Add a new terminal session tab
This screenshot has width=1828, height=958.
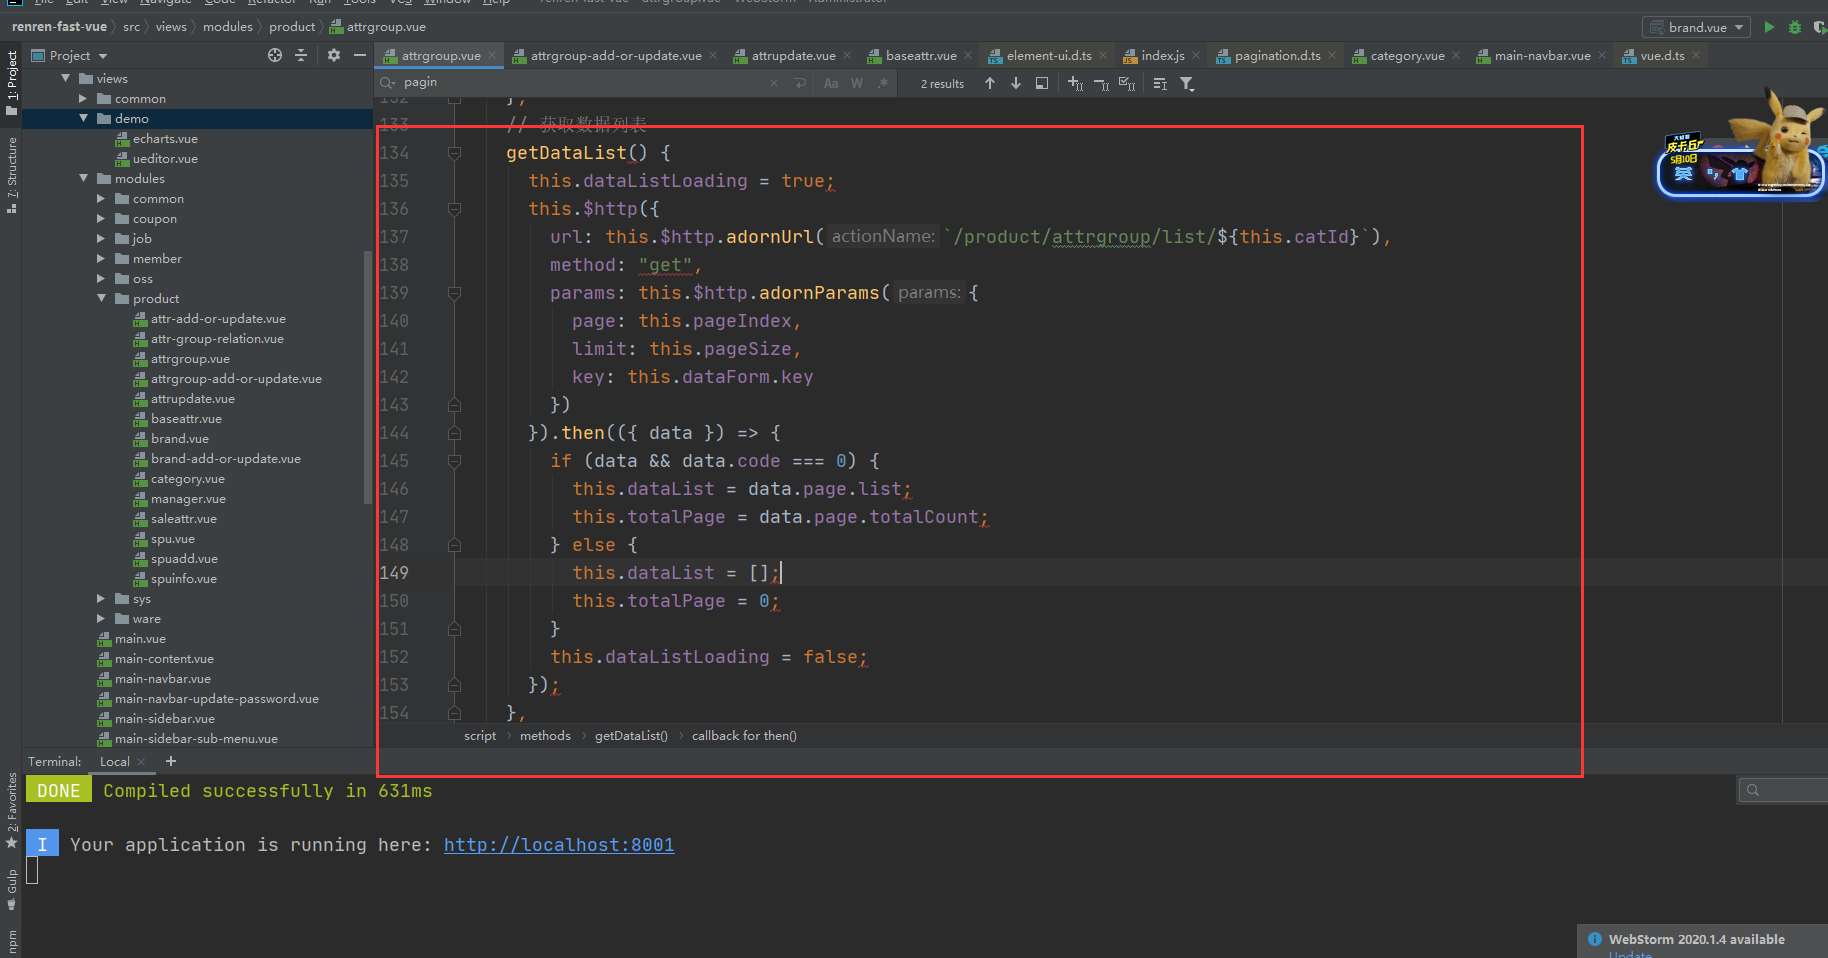tap(171, 761)
